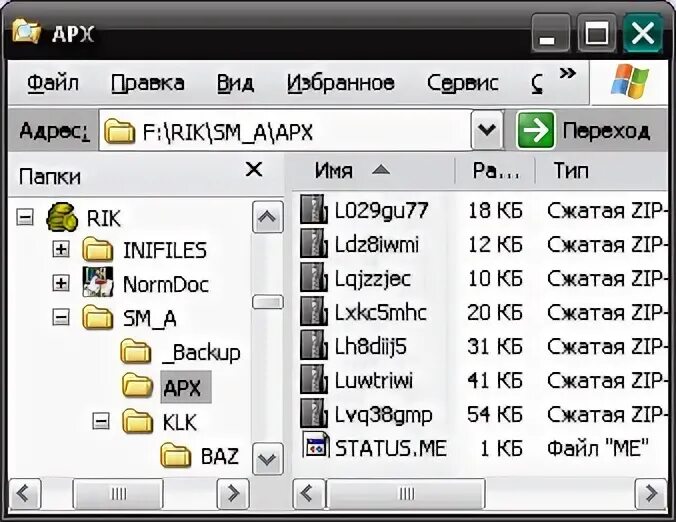Open the Вид menu

[235, 83]
